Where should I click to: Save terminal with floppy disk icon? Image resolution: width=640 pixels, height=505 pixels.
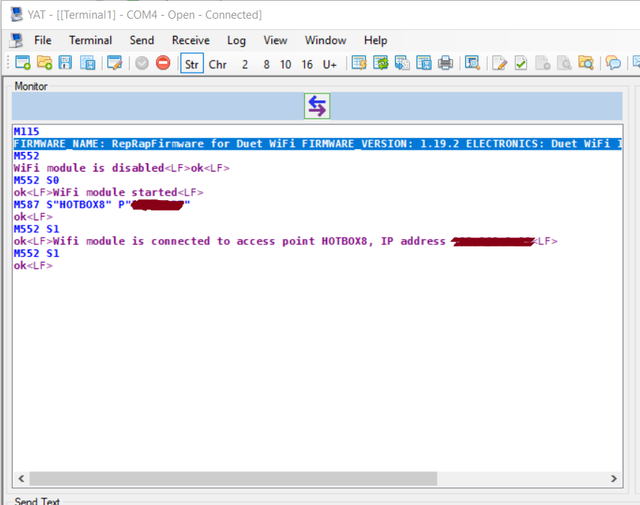(x=65, y=63)
